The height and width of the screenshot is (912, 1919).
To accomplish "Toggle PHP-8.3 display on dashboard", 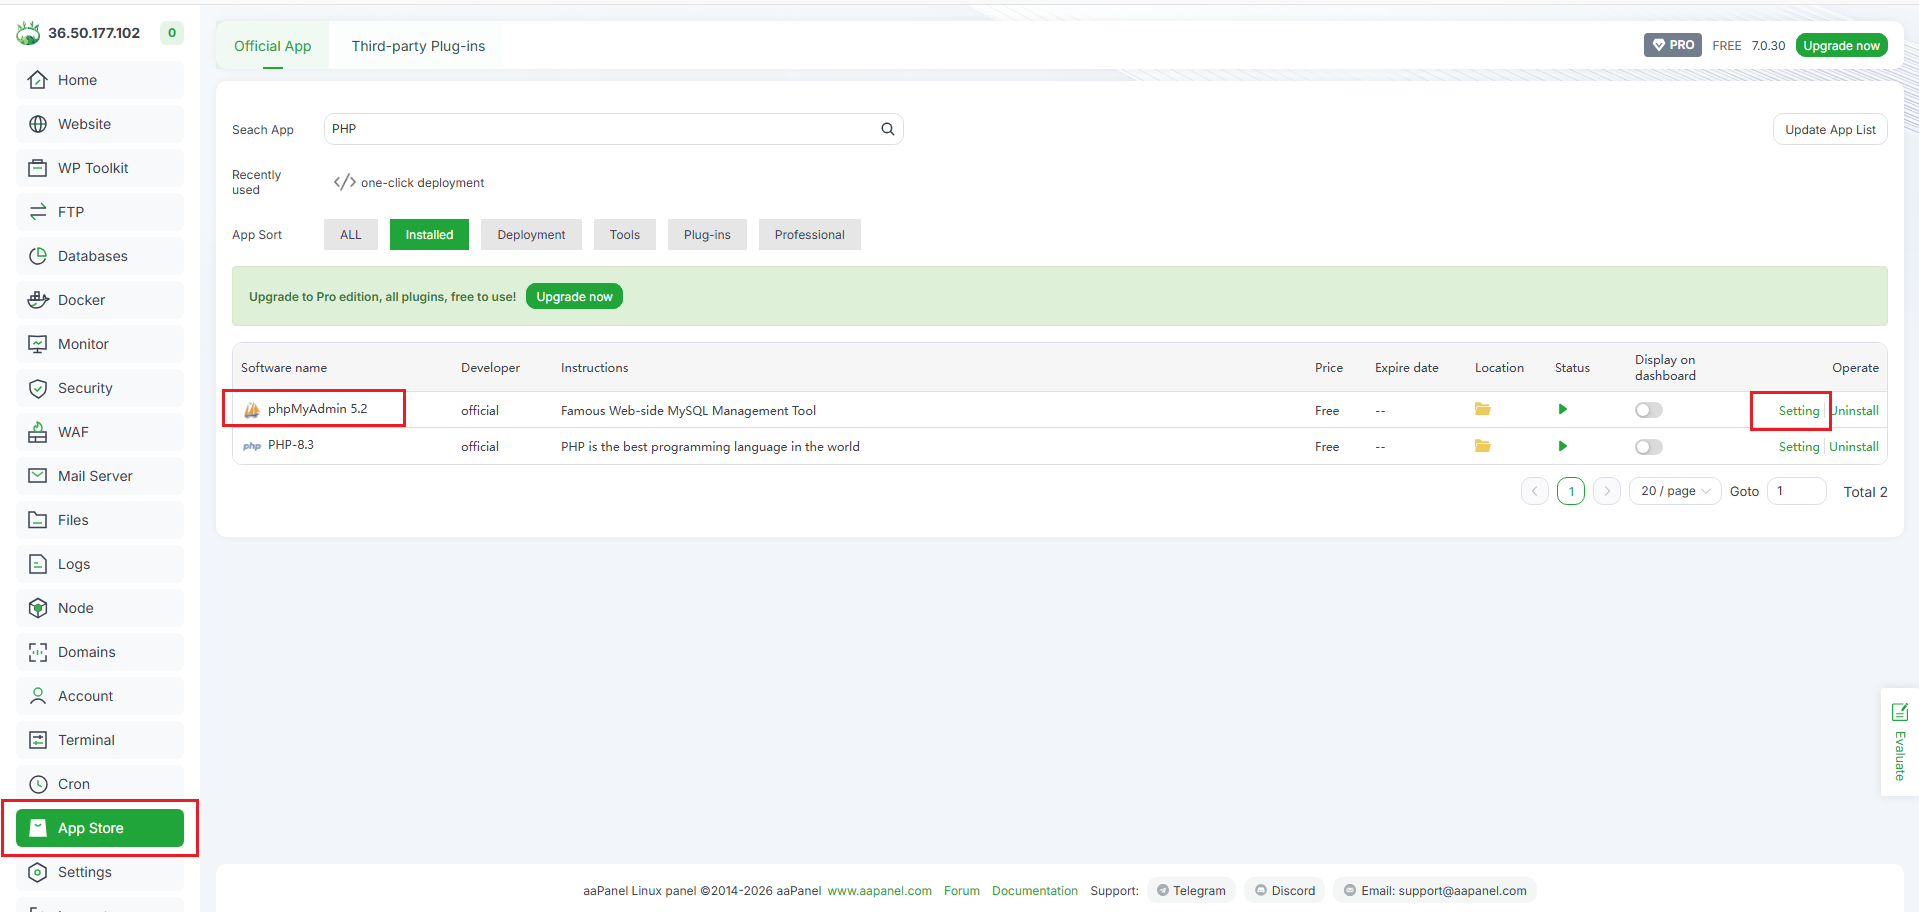I will click(1648, 447).
